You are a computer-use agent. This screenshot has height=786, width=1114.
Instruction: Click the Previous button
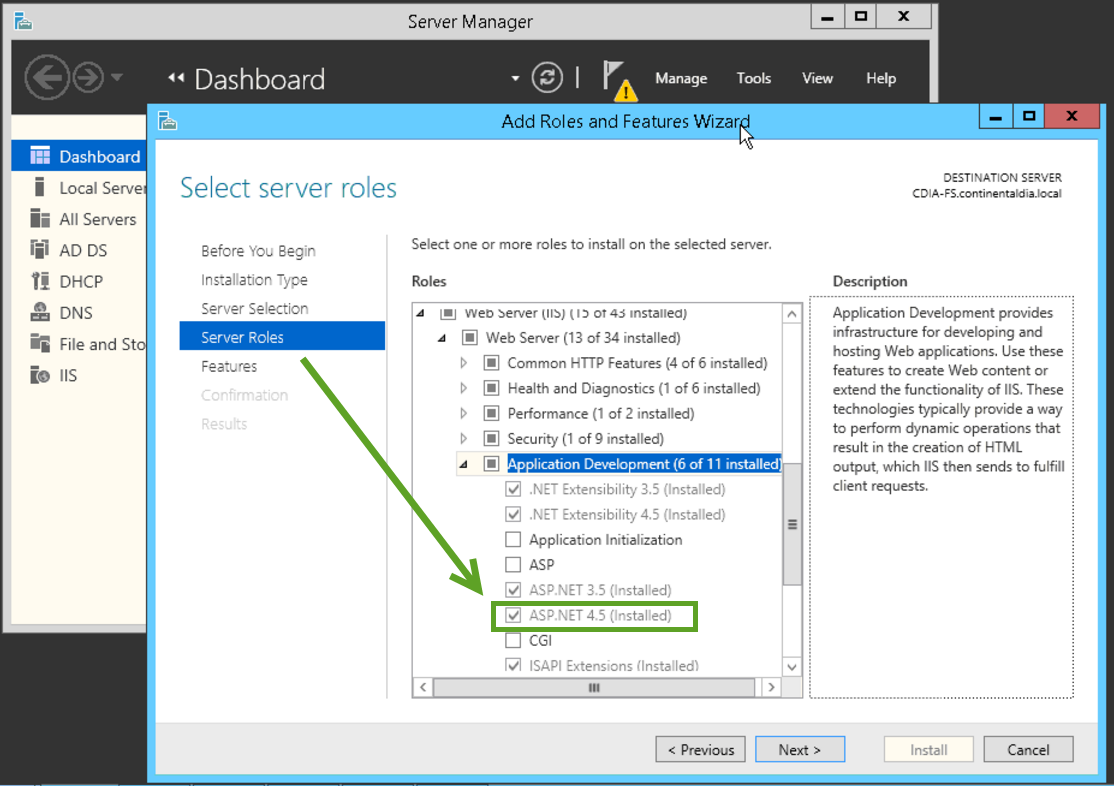701,750
